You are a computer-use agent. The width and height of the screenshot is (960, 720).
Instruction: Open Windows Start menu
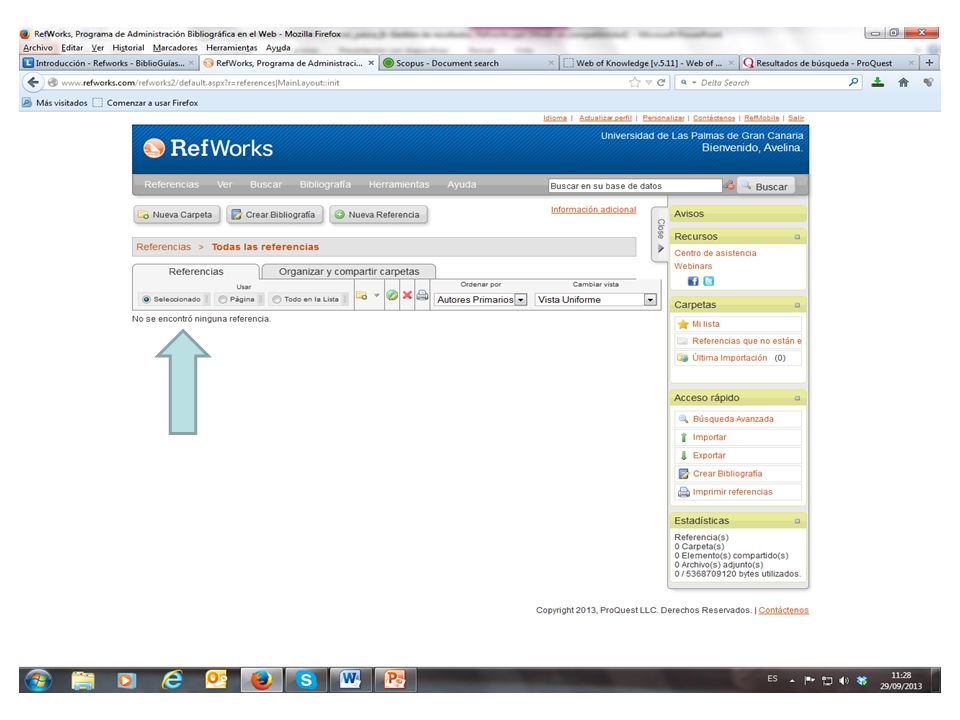click(38, 680)
